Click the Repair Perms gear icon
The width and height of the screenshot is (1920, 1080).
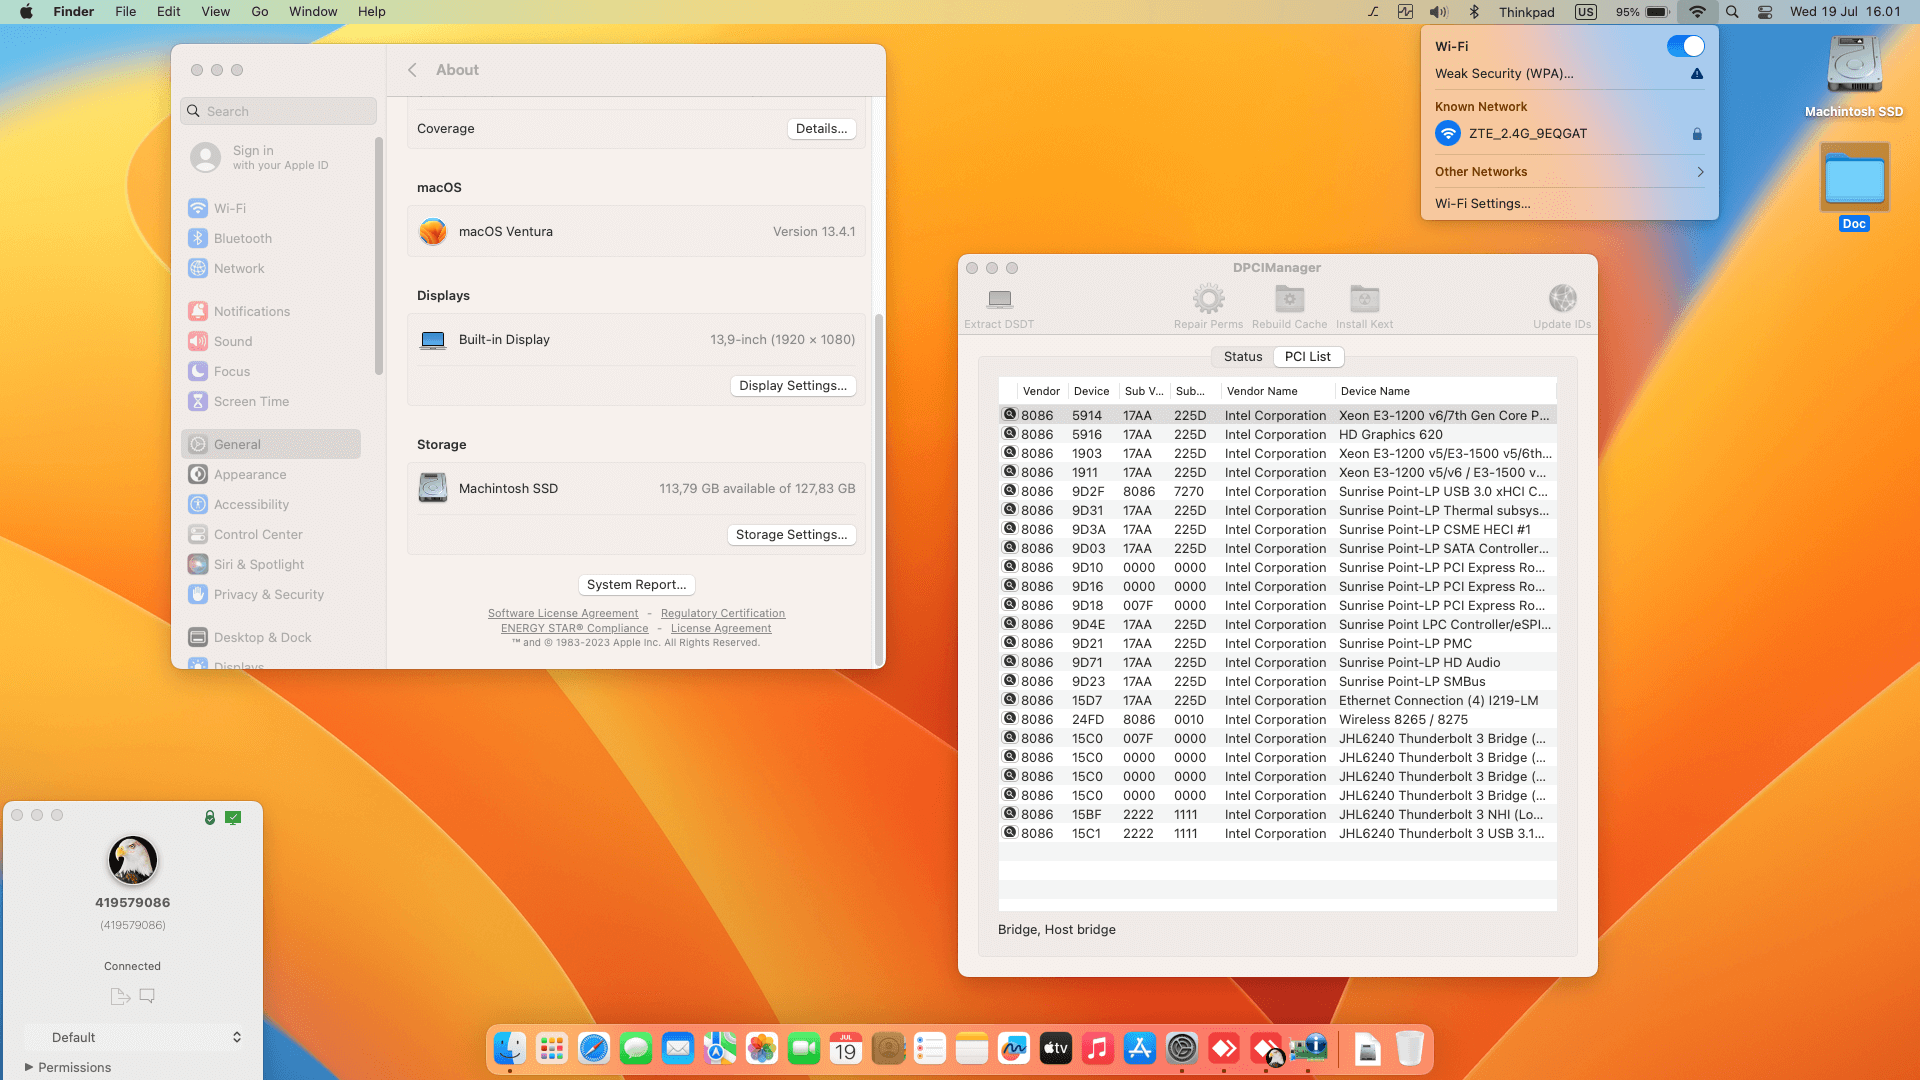pyautogui.click(x=1208, y=299)
